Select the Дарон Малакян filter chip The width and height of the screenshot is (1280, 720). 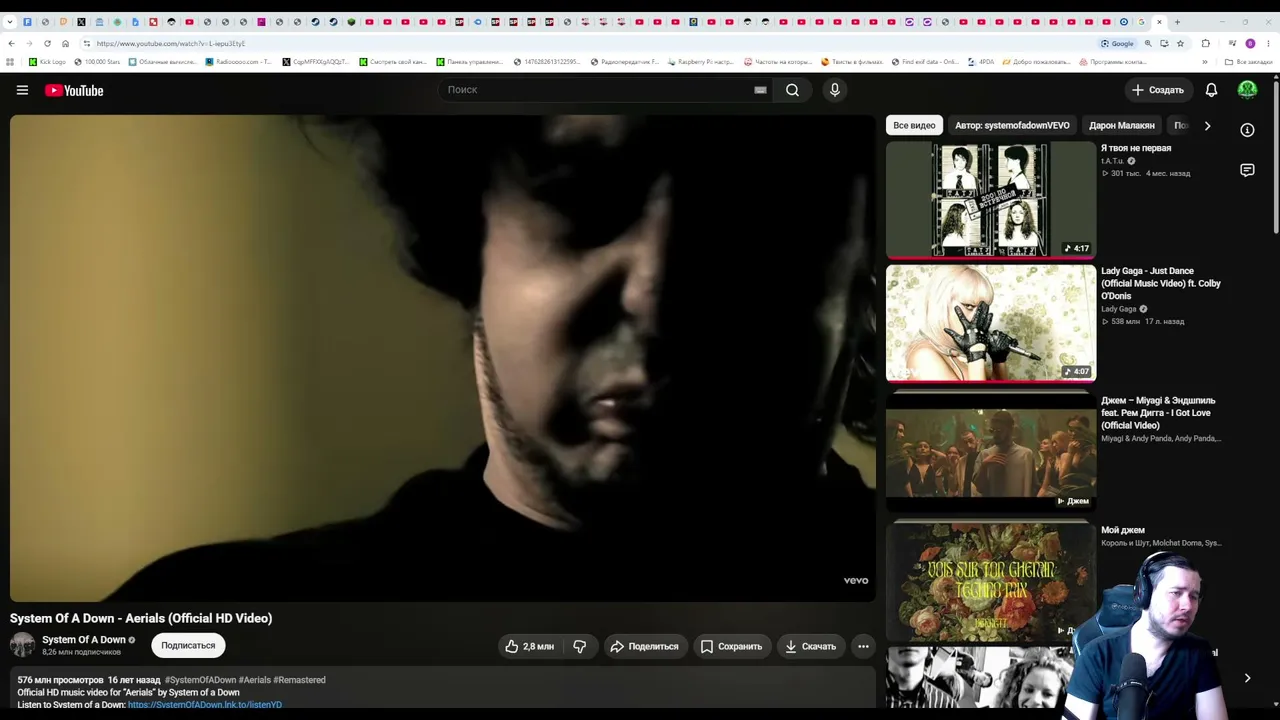tap(1121, 125)
